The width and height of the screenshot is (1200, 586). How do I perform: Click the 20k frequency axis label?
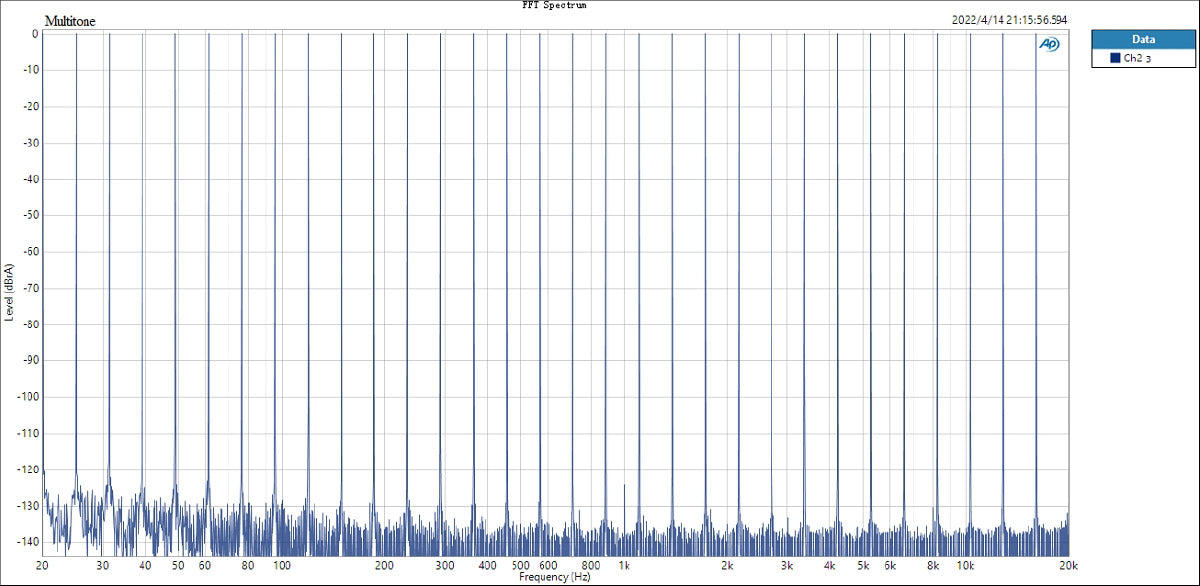point(1068,566)
